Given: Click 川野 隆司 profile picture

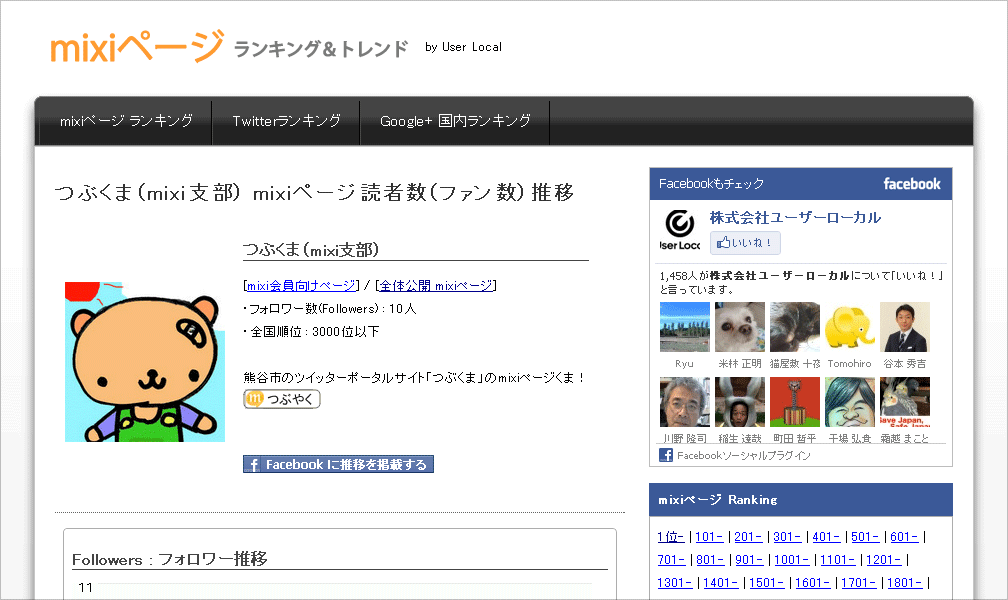Looking at the screenshot, I should click(x=685, y=402).
